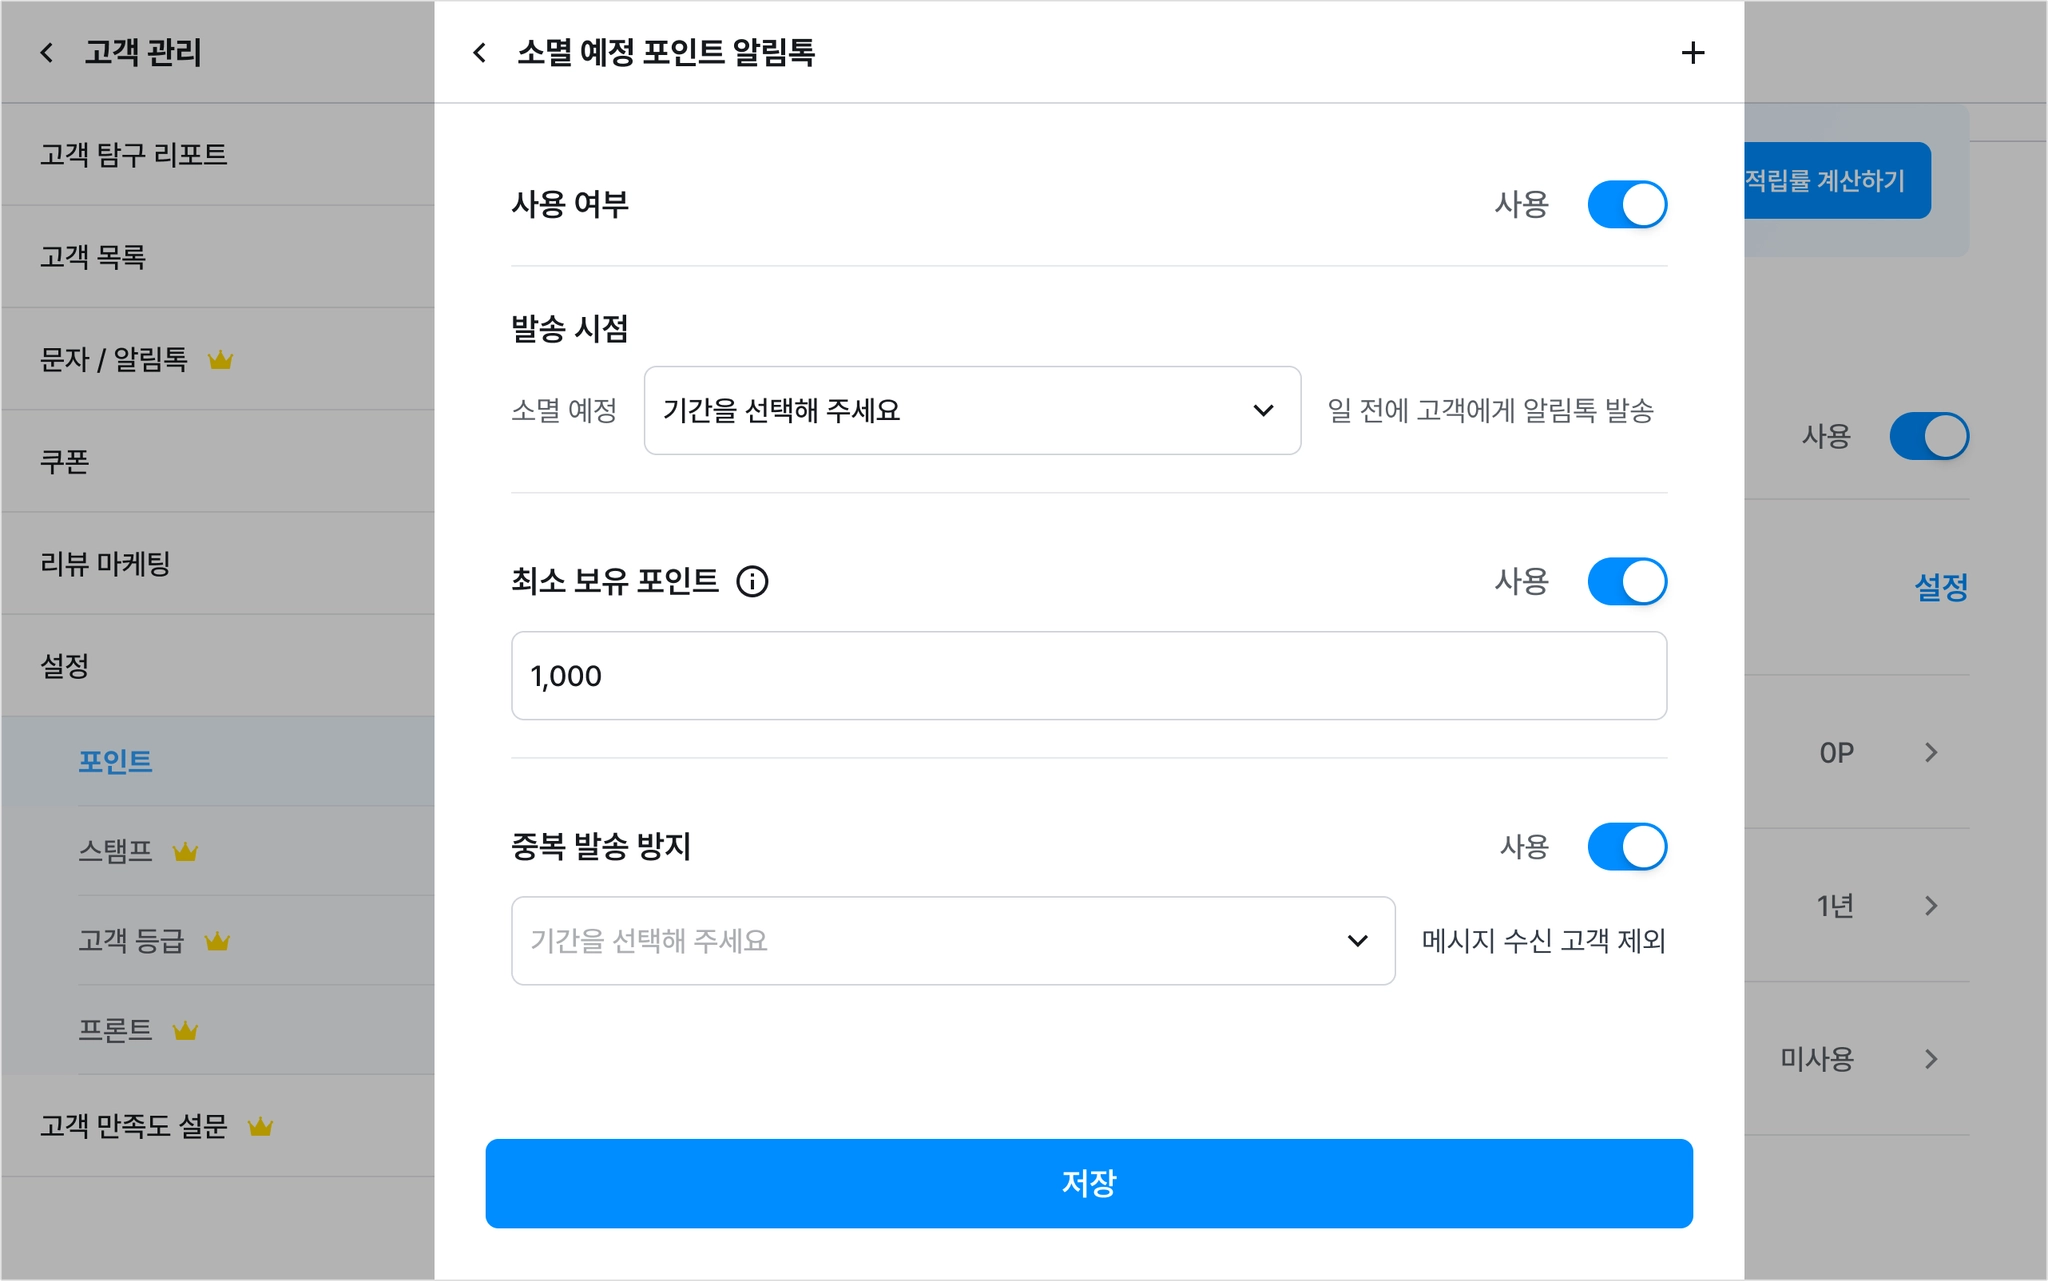Click the crown icon beside 고객 만족도 설문
The width and height of the screenshot is (2048, 1281).
coord(260,1127)
